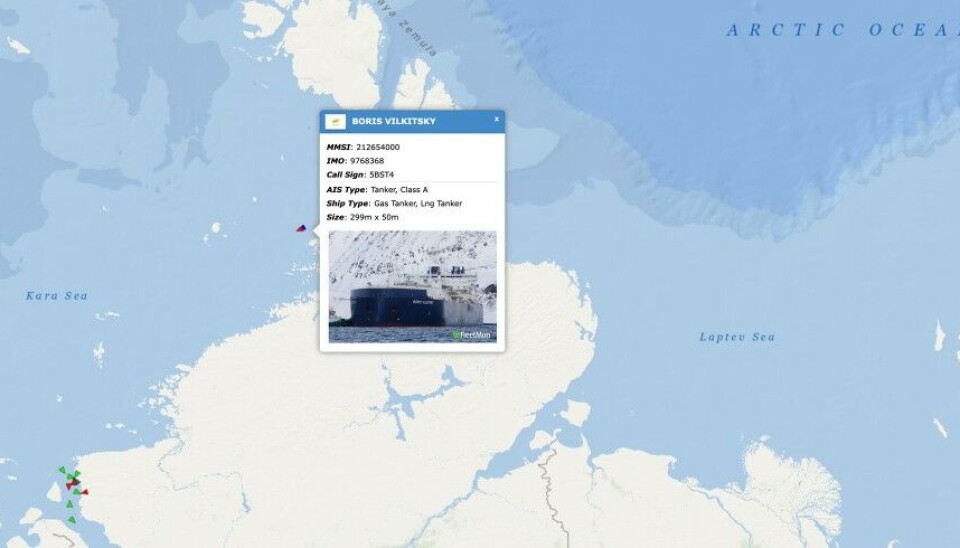Click the FleetMon logo on the photo
The image size is (960, 548).
click(471, 335)
